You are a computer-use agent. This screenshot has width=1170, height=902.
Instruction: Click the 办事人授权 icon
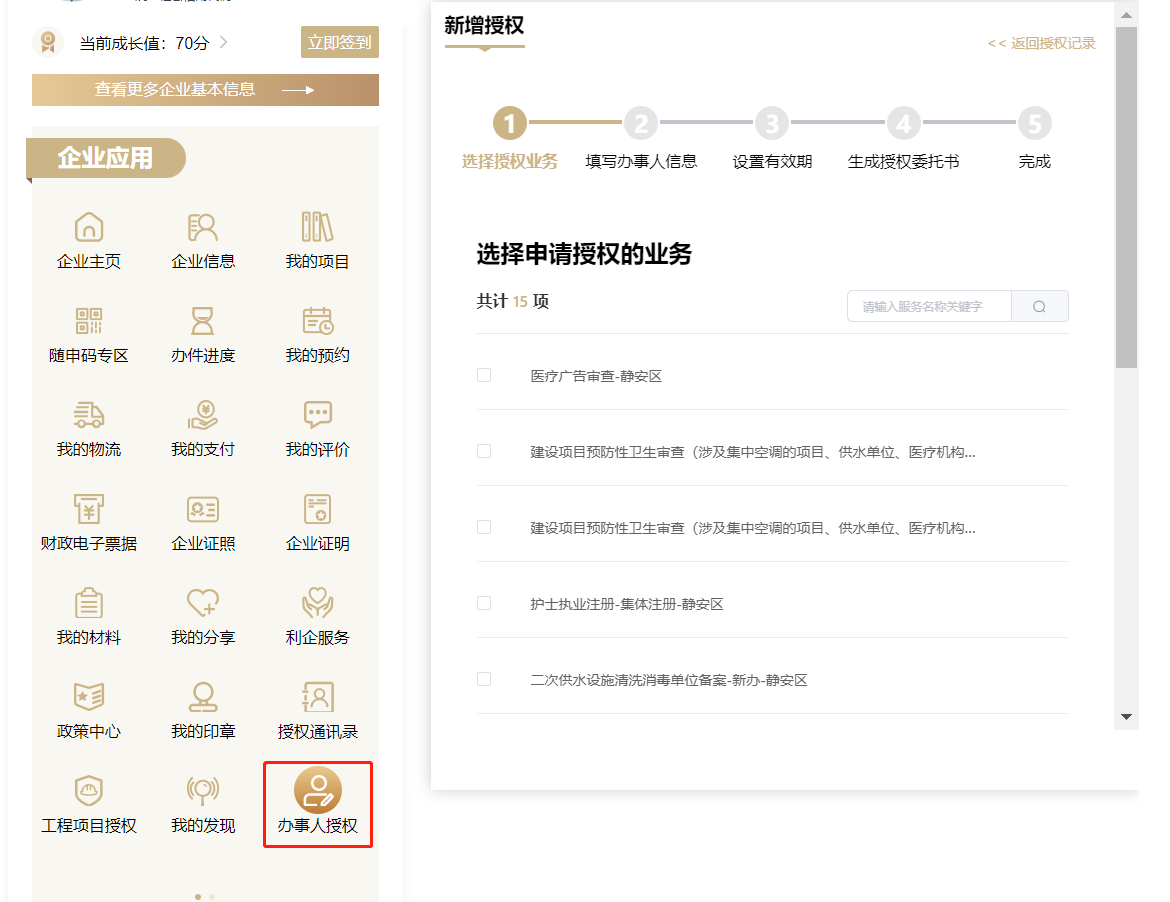(x=317, y=792)
